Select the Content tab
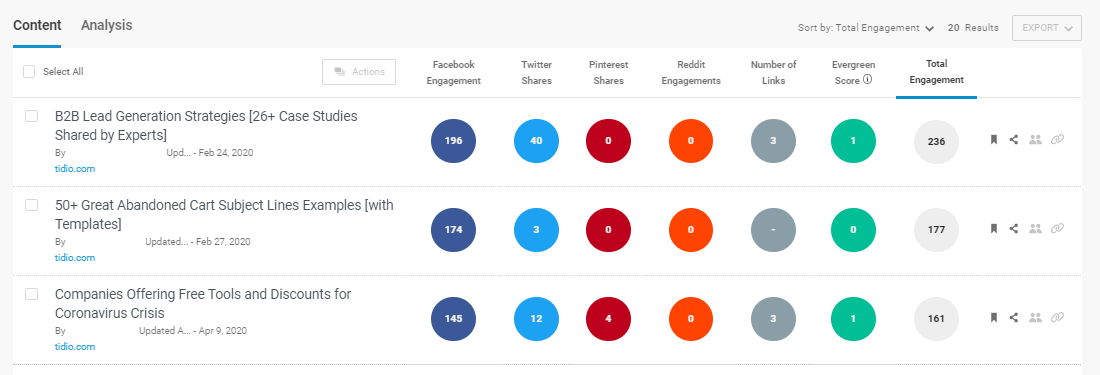1100x375 pixels. coord(37,25)
